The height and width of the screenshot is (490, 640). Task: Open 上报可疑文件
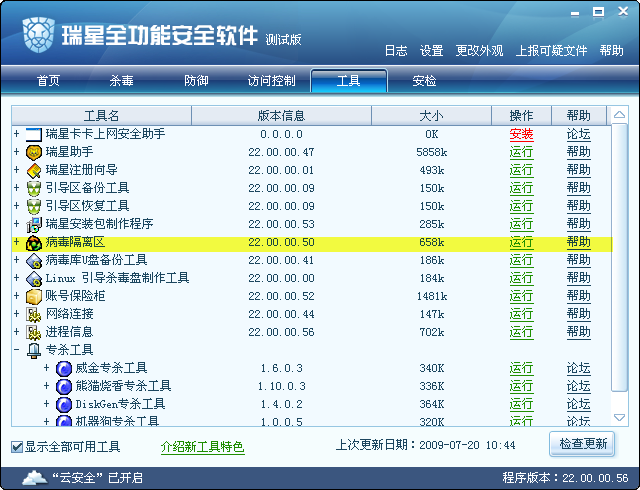551,51
